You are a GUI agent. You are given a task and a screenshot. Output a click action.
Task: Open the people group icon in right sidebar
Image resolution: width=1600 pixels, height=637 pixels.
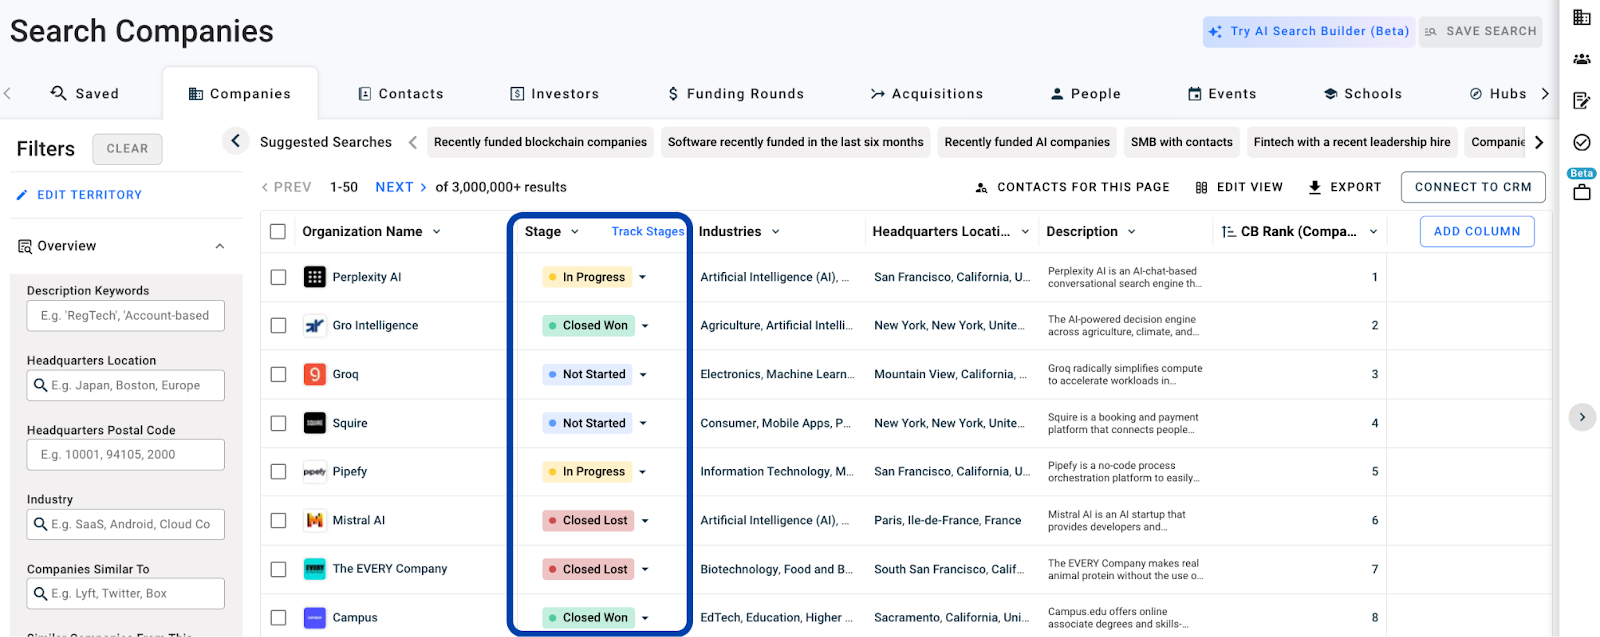pos(1582,59)
